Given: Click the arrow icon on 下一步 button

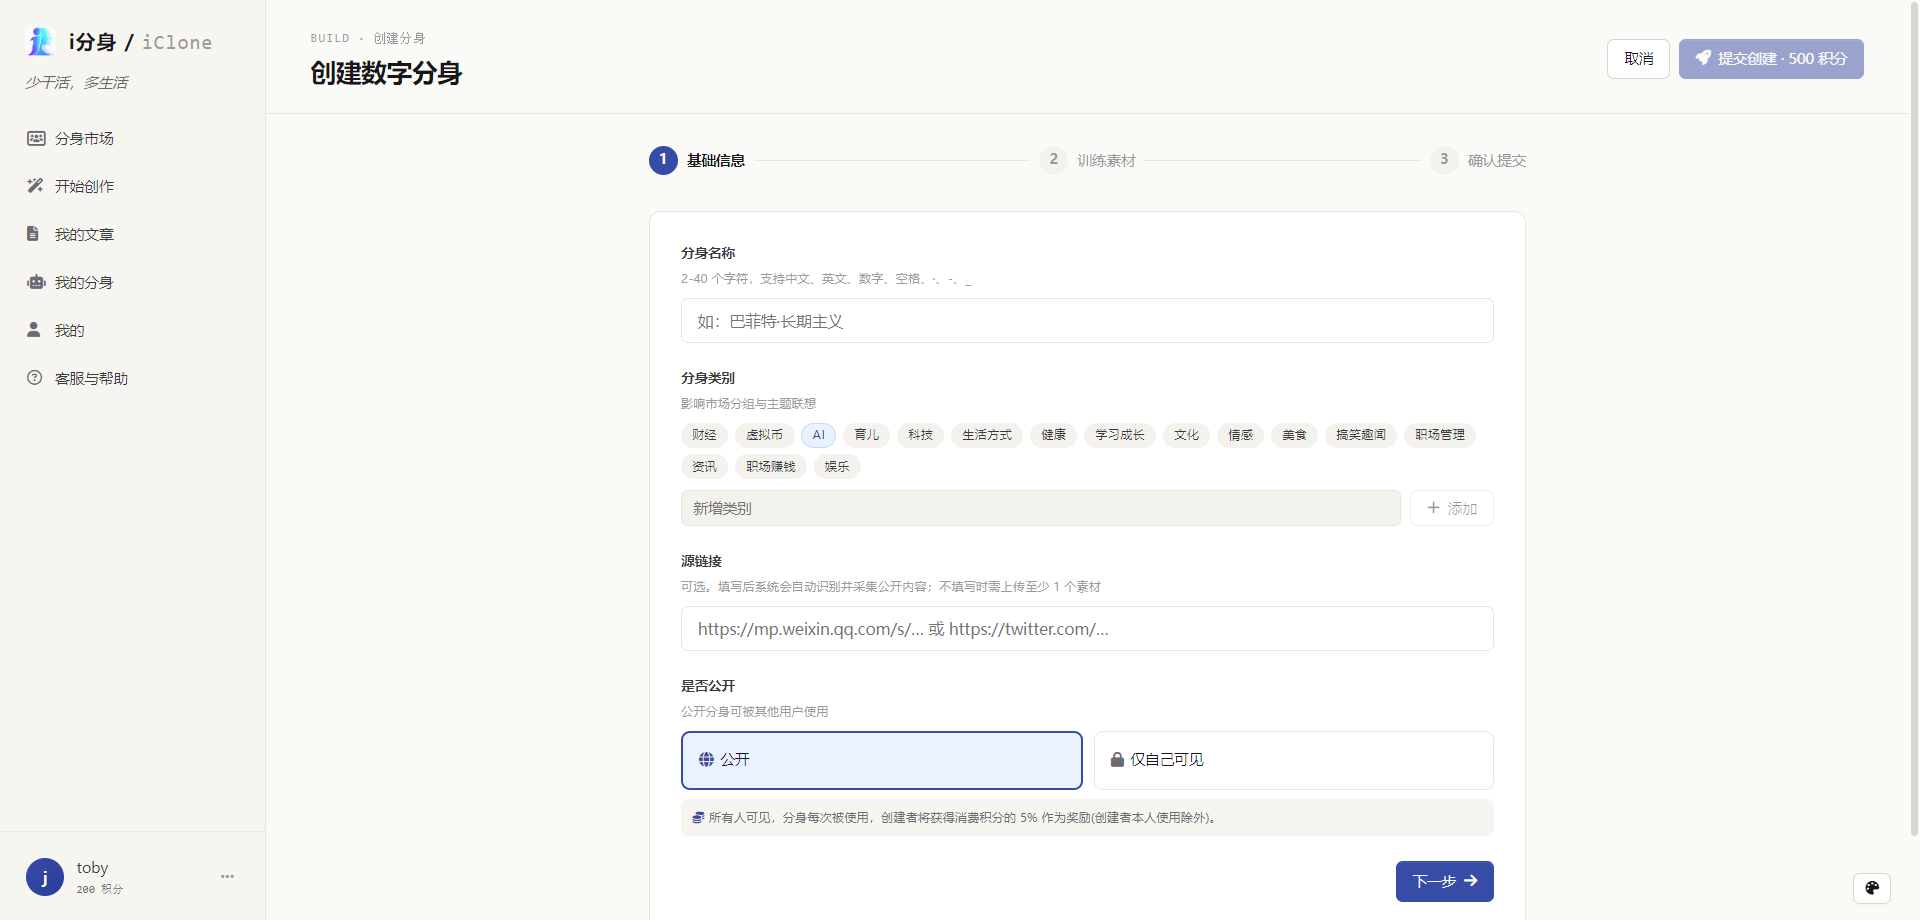Looking at the screenshot, I should click(1471, 881).
